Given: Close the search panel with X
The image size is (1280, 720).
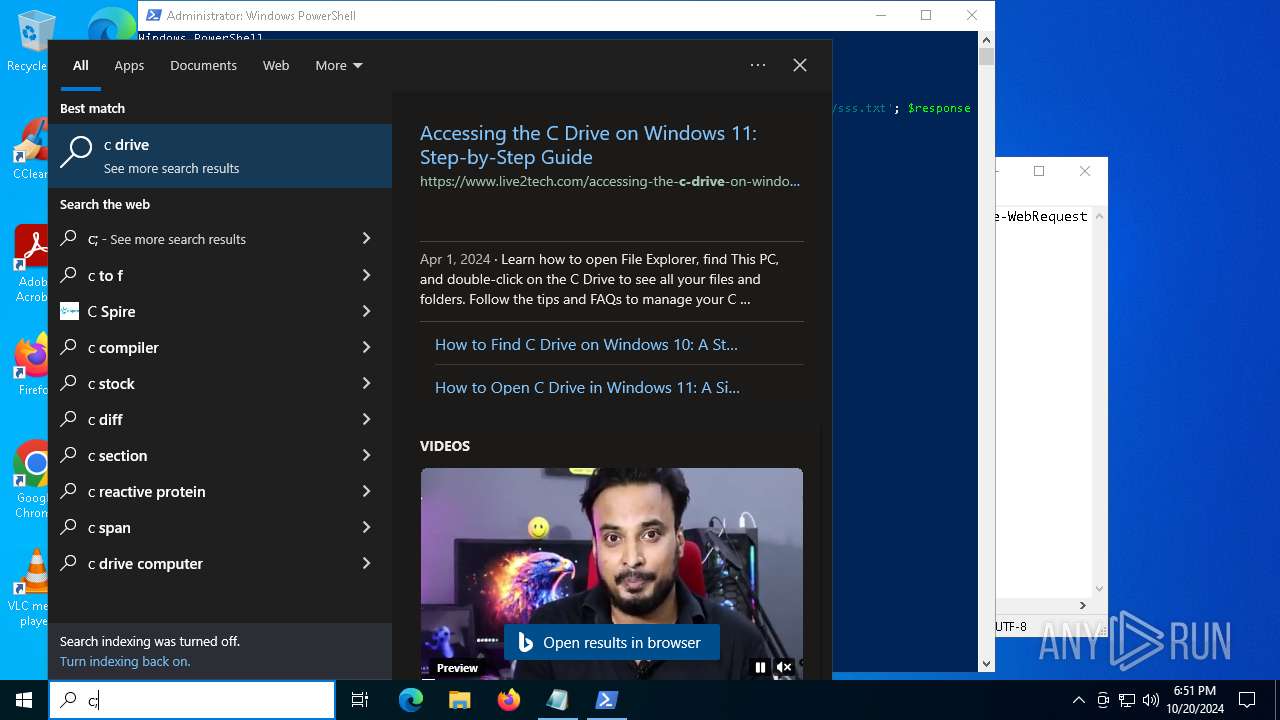Looking at the screenshot, I should (800, 65).
